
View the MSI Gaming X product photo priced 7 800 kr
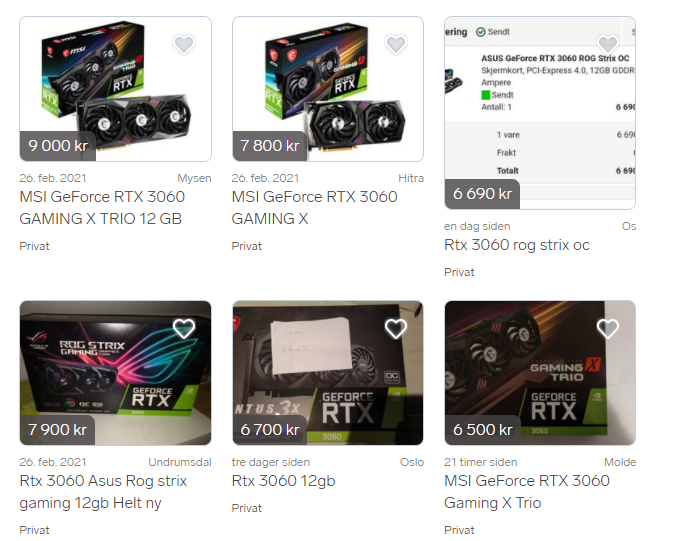point(328,89)
